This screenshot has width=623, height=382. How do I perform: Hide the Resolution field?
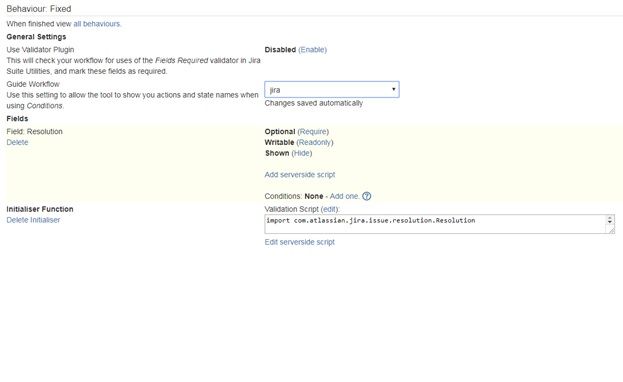(x=302, y=153)
